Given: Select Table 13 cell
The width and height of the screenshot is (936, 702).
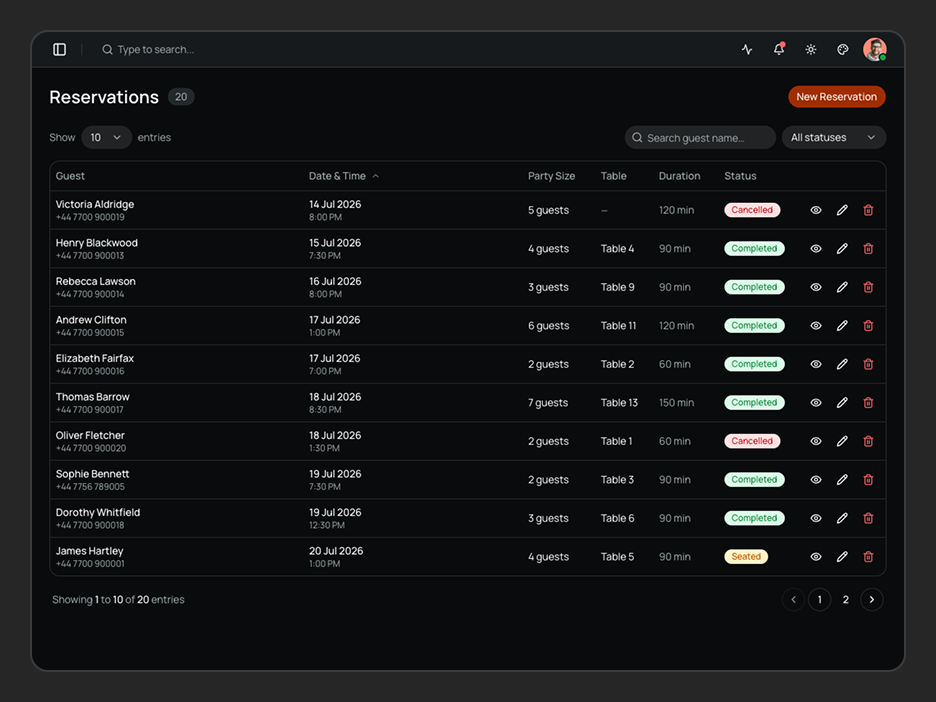Looking at the screenshot, I should [x=619, y=402].
